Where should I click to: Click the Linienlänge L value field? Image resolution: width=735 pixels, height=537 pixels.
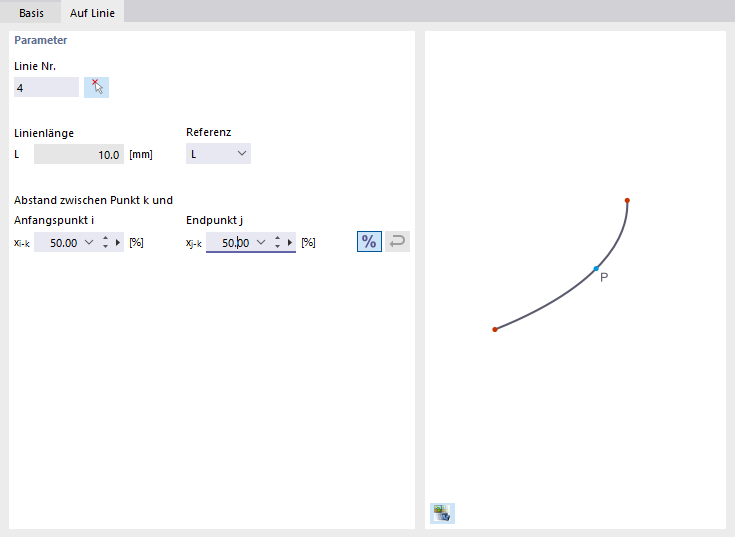click(x=79, y=154)
